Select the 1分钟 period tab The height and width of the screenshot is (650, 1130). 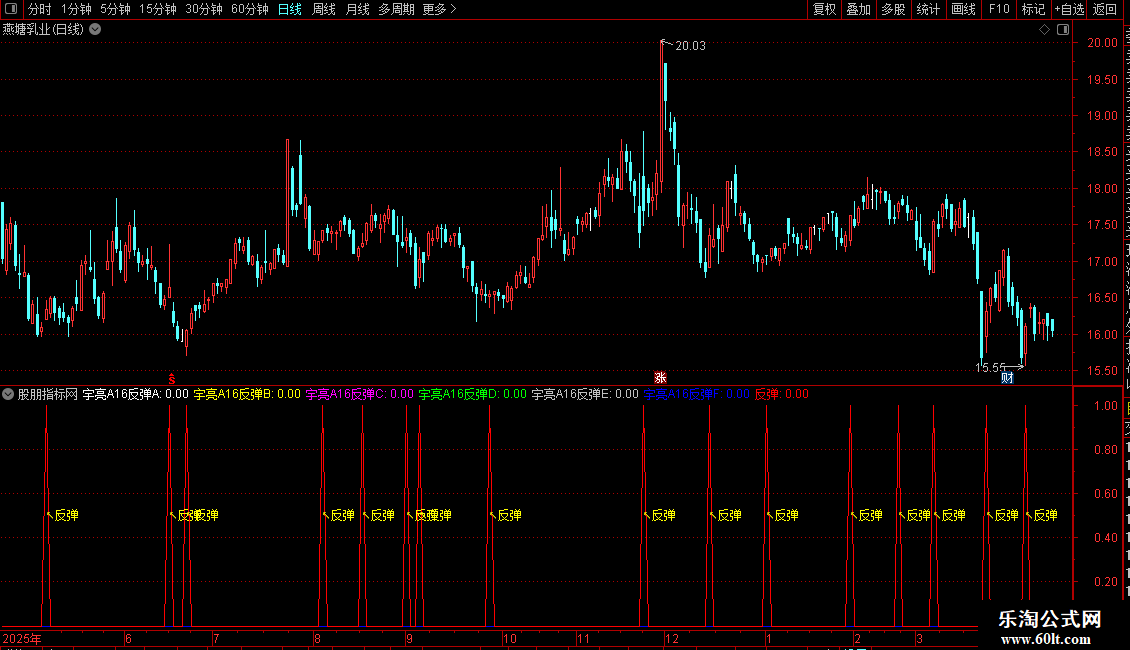click(x=76, y=9)
